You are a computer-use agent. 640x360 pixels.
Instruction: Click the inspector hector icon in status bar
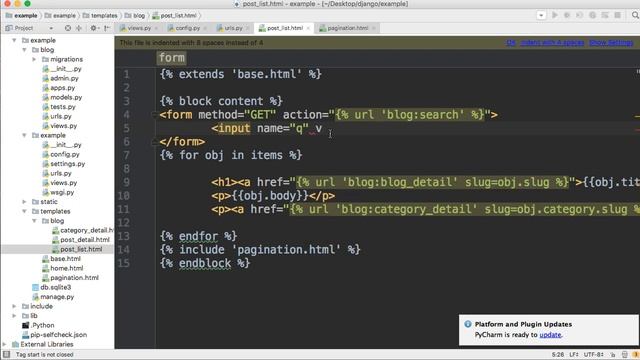click(x=624, y=354)
